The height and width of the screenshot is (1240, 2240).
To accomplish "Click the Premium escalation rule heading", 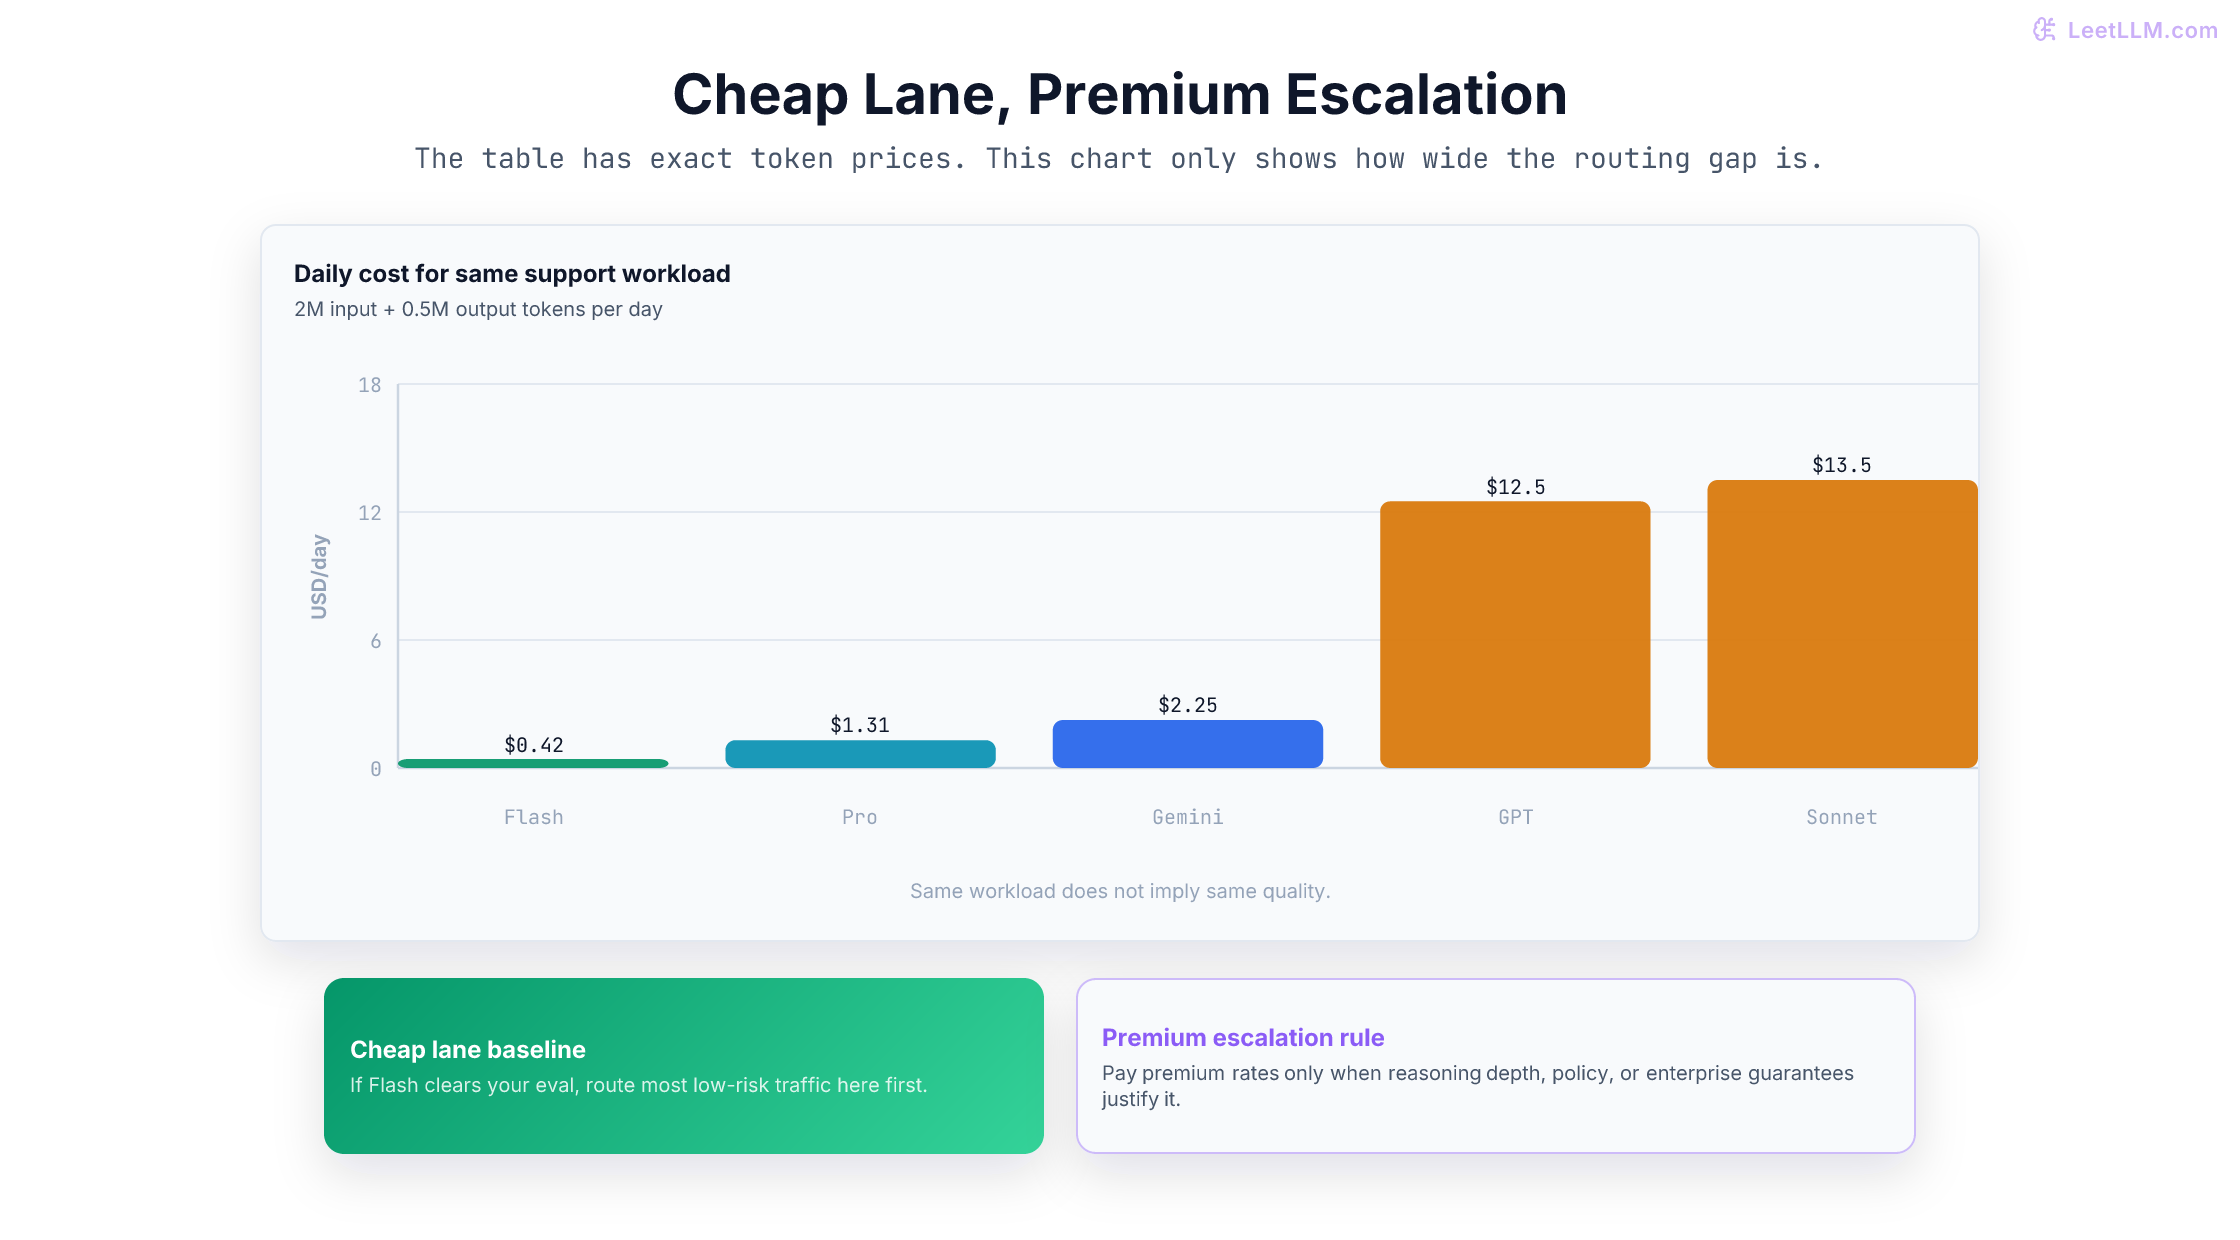I will coord(1243,1038).
